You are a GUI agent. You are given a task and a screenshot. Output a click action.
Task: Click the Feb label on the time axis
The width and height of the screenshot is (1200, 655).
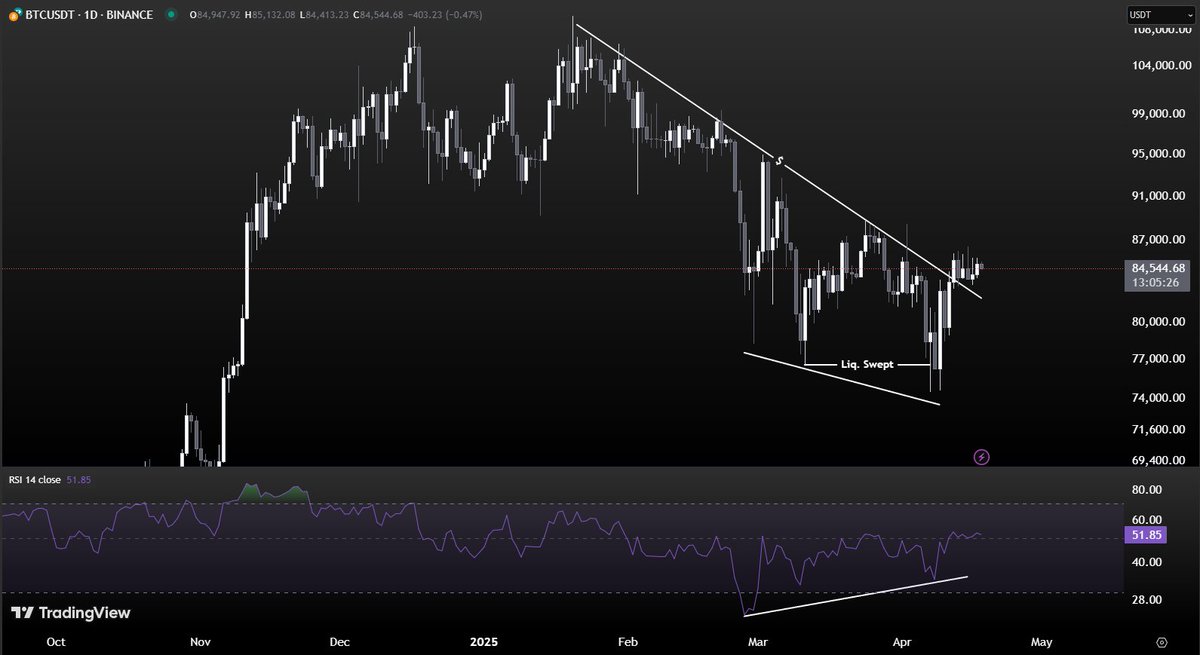pyautogui.click(x=627, y=641)
